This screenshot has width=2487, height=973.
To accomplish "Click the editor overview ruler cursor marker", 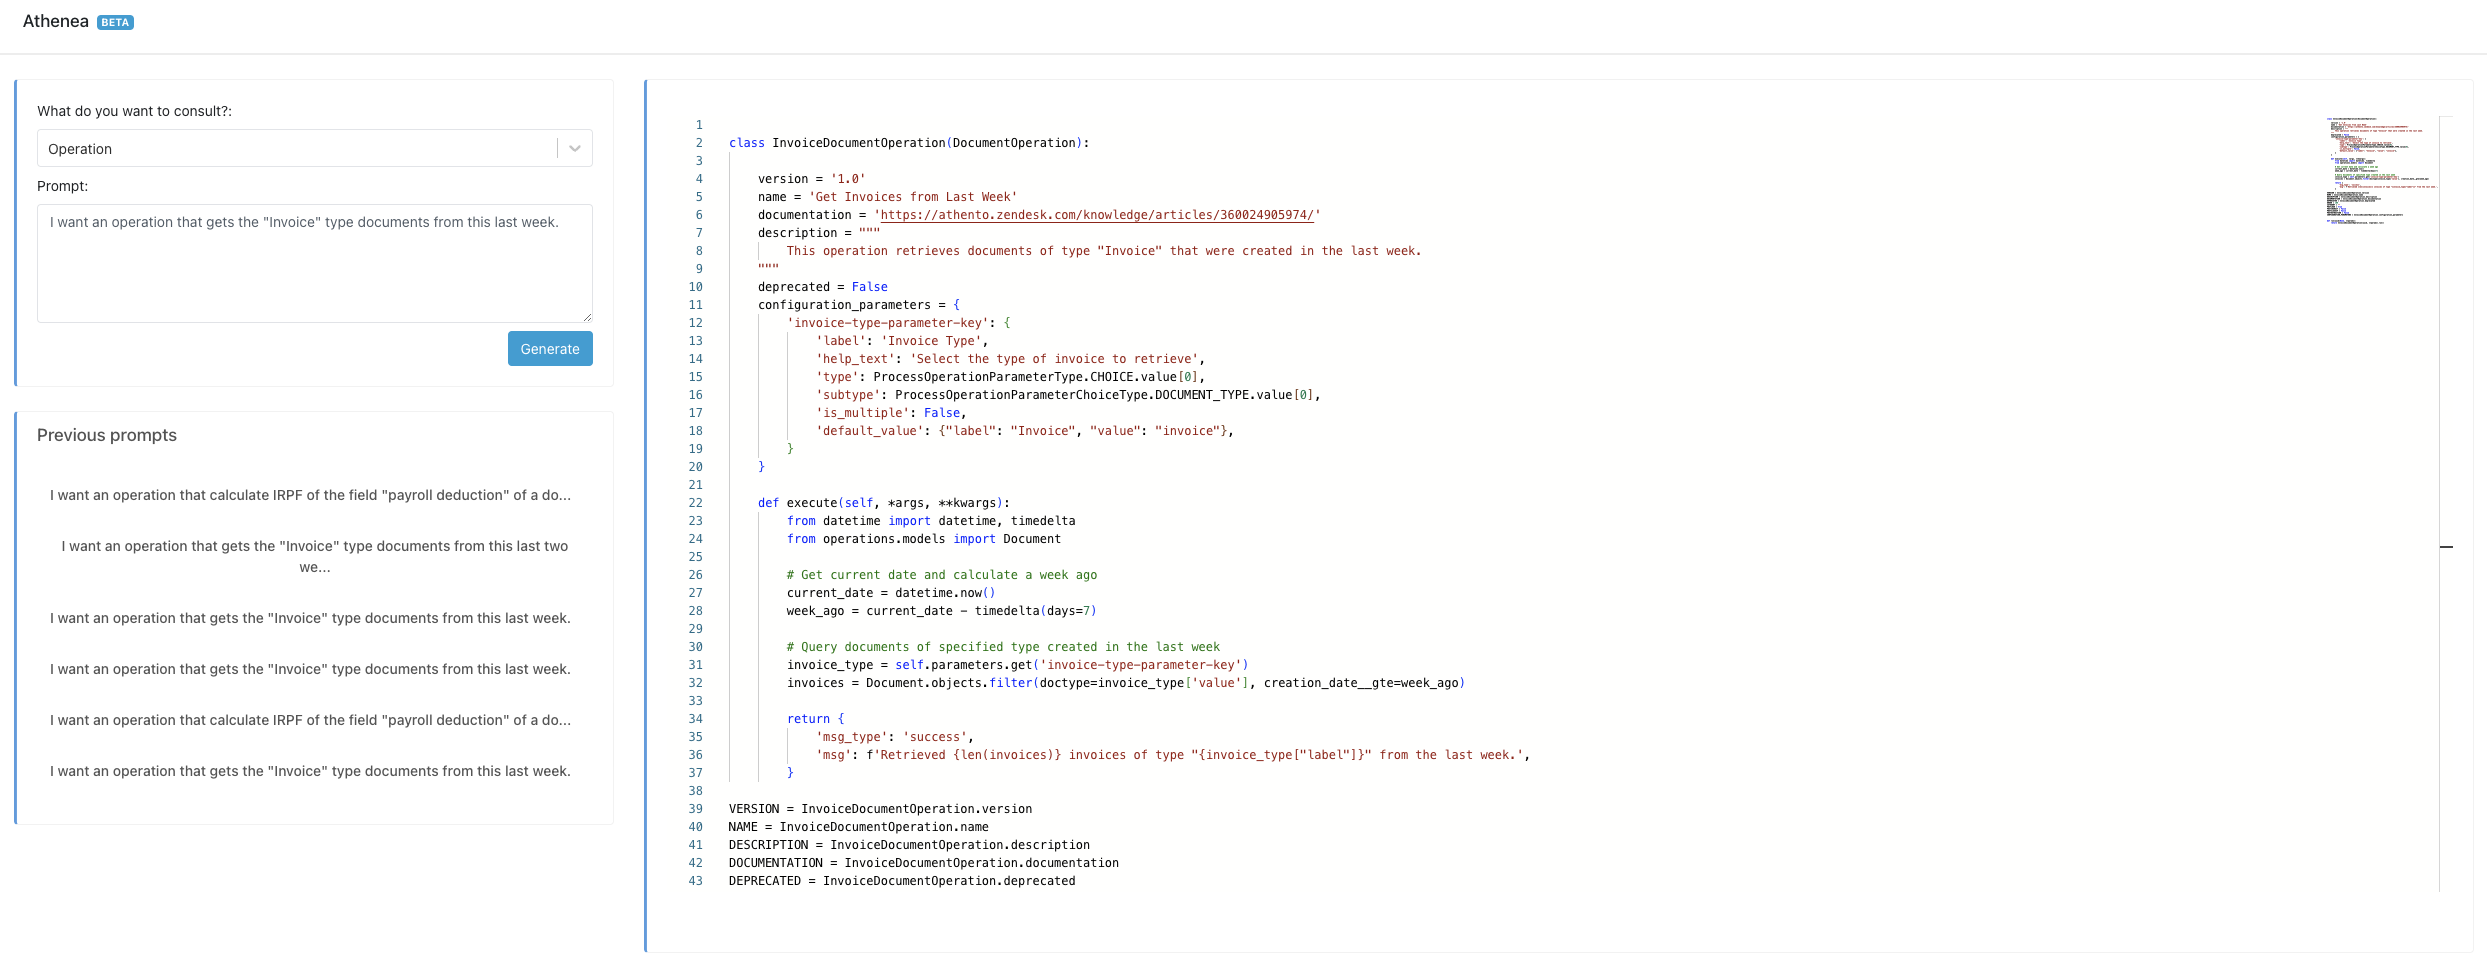I will [2446, 547].
